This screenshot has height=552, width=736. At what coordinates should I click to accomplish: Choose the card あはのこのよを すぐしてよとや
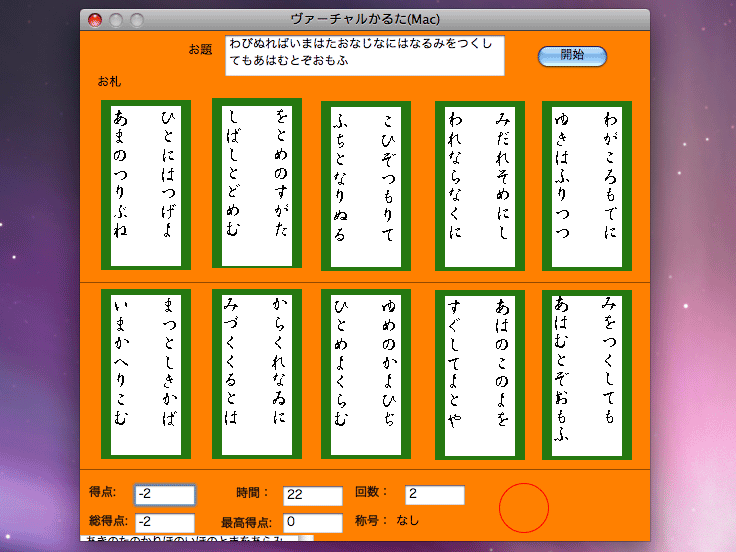point(480,375)
